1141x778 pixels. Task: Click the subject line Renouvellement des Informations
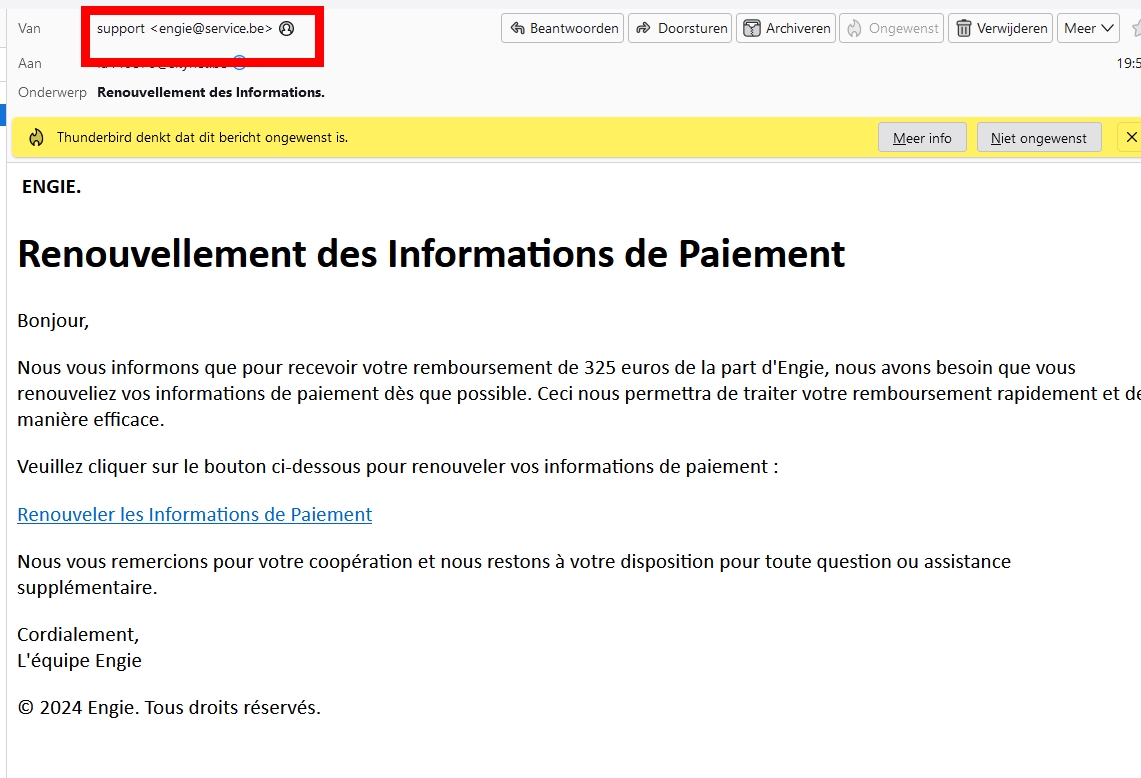pyautogui.click(x=210, y=93)
